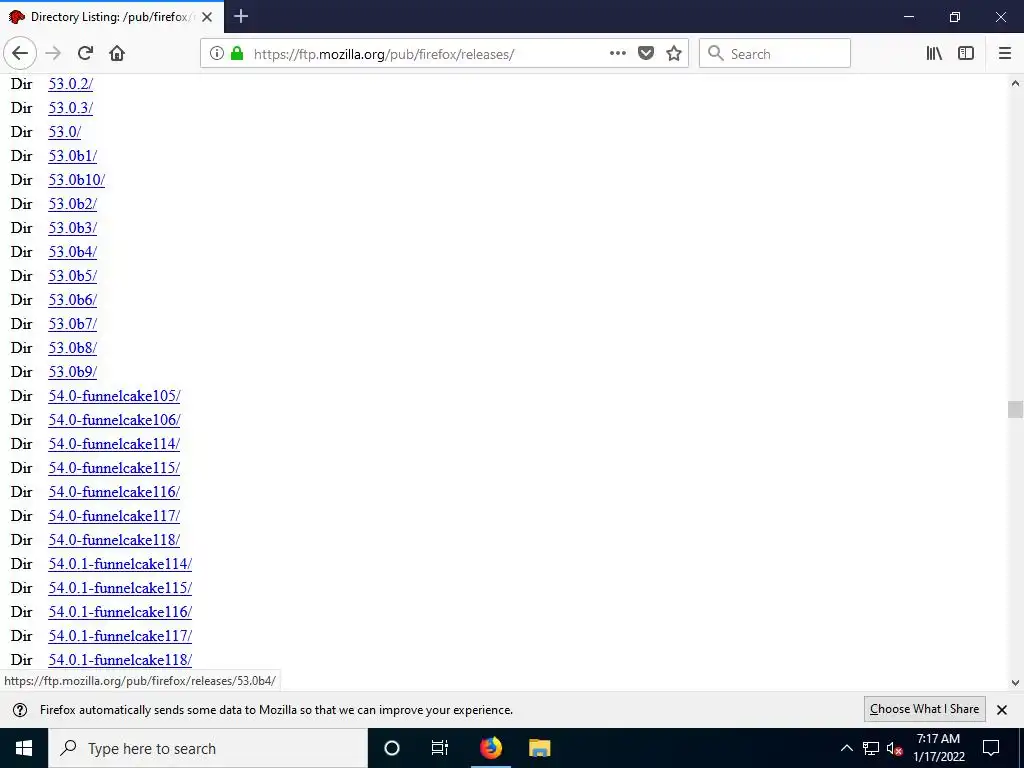
Task: Toggle the sidebars icon
Action: point(966,54)
